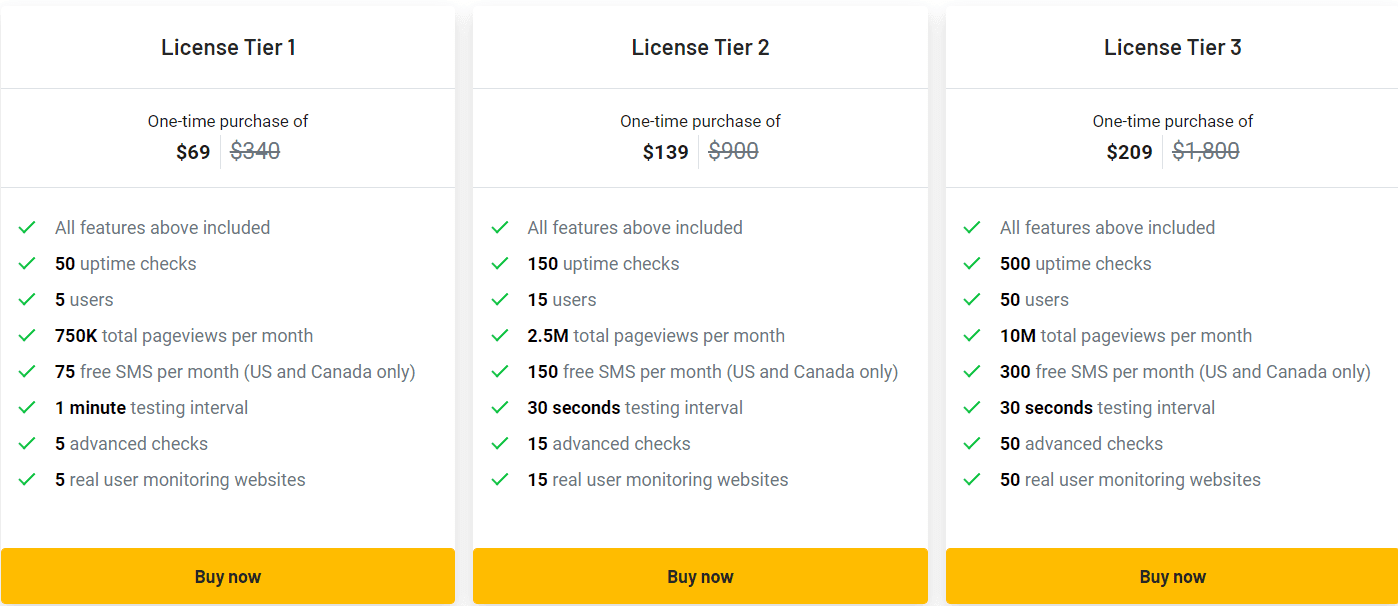Click the checkmark next to All features above included in Tier 1
The height and width of the screenshot is (606, 1398).
27,227
